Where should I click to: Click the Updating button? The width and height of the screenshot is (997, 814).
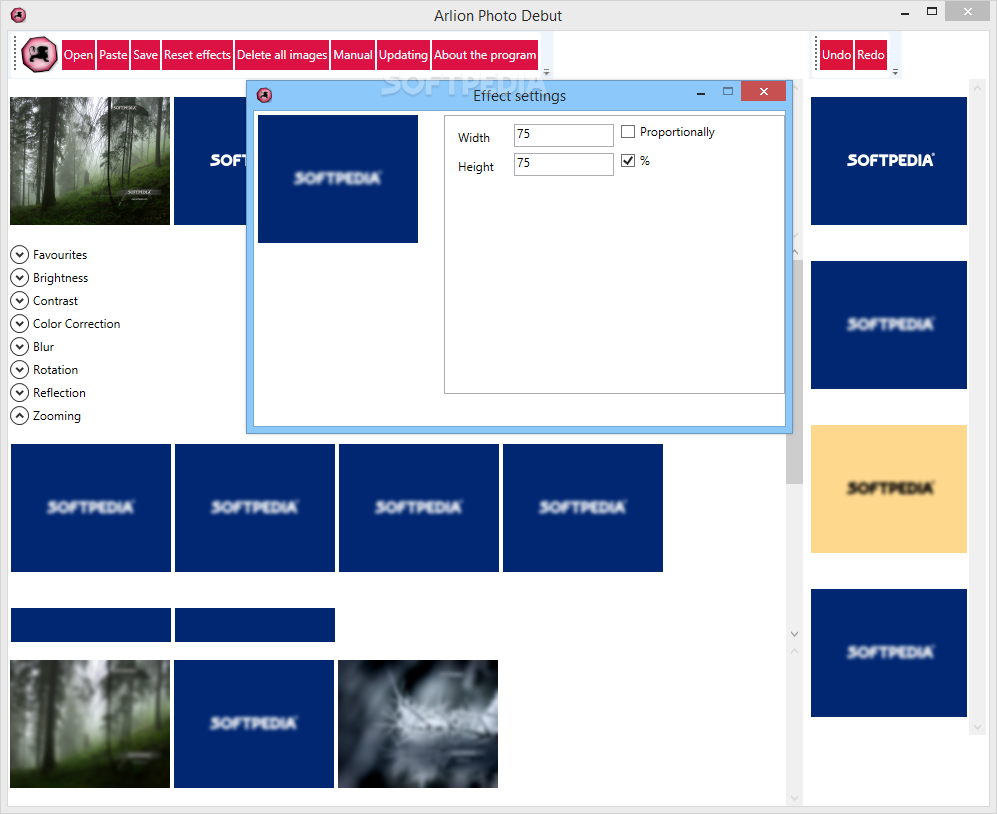tap(403, 55)
